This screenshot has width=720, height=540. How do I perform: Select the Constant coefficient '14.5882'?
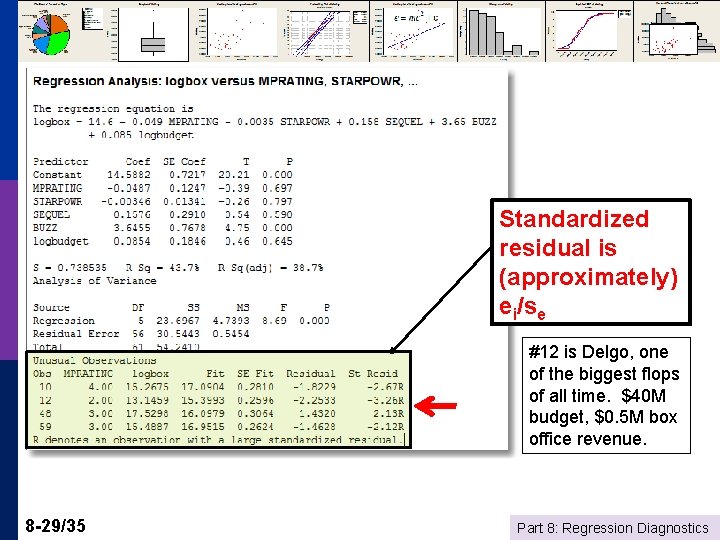pyautogui.click(x=129, y=175)
